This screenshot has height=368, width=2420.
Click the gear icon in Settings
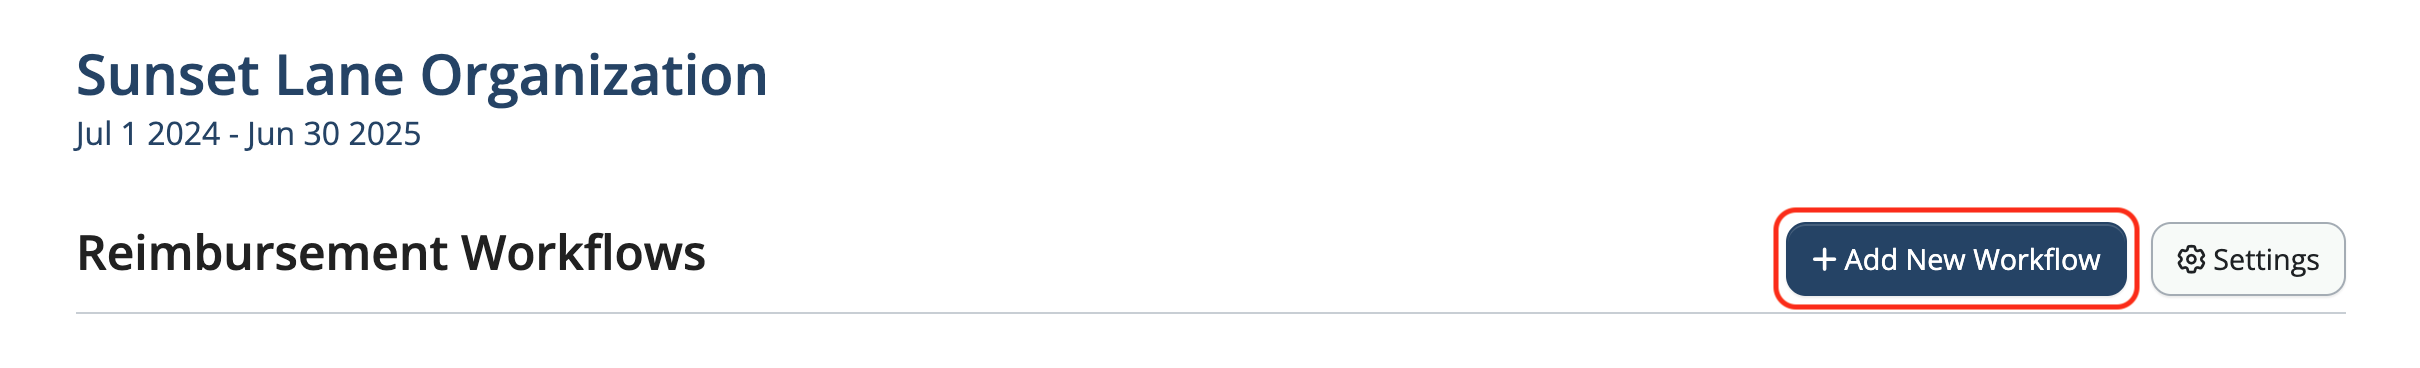pos(2191,260)
